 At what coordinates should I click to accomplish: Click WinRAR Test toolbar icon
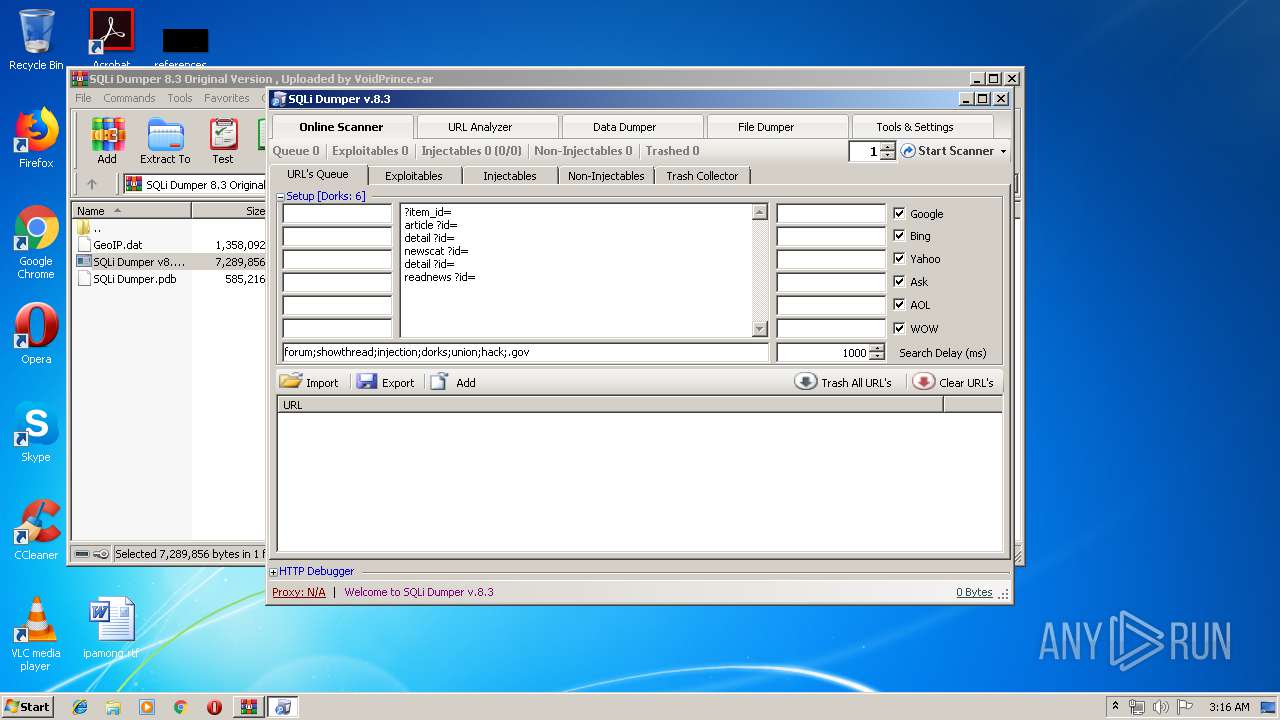(223, 141)
